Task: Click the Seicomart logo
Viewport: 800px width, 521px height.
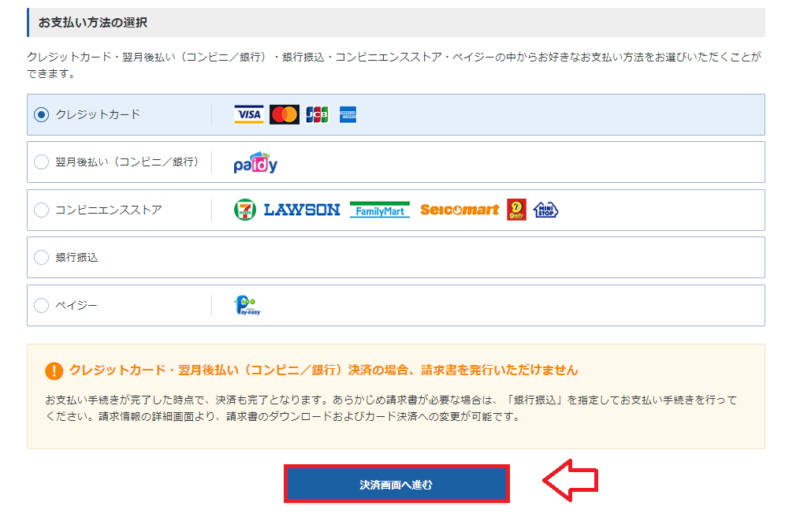Action: click(460, 210)
